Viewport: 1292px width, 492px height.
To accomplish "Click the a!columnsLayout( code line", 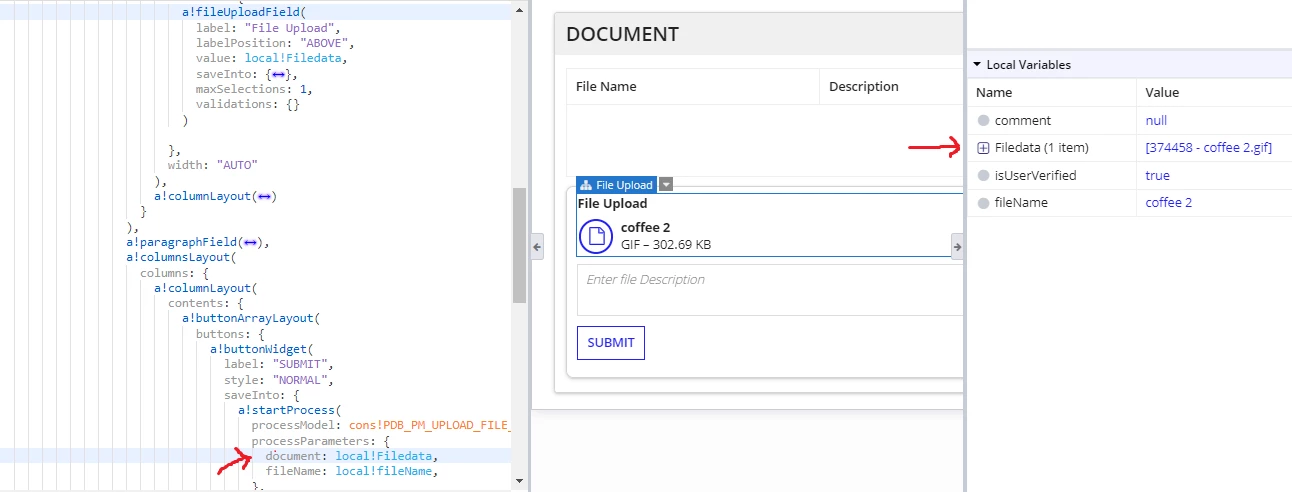I will (182, 257).
